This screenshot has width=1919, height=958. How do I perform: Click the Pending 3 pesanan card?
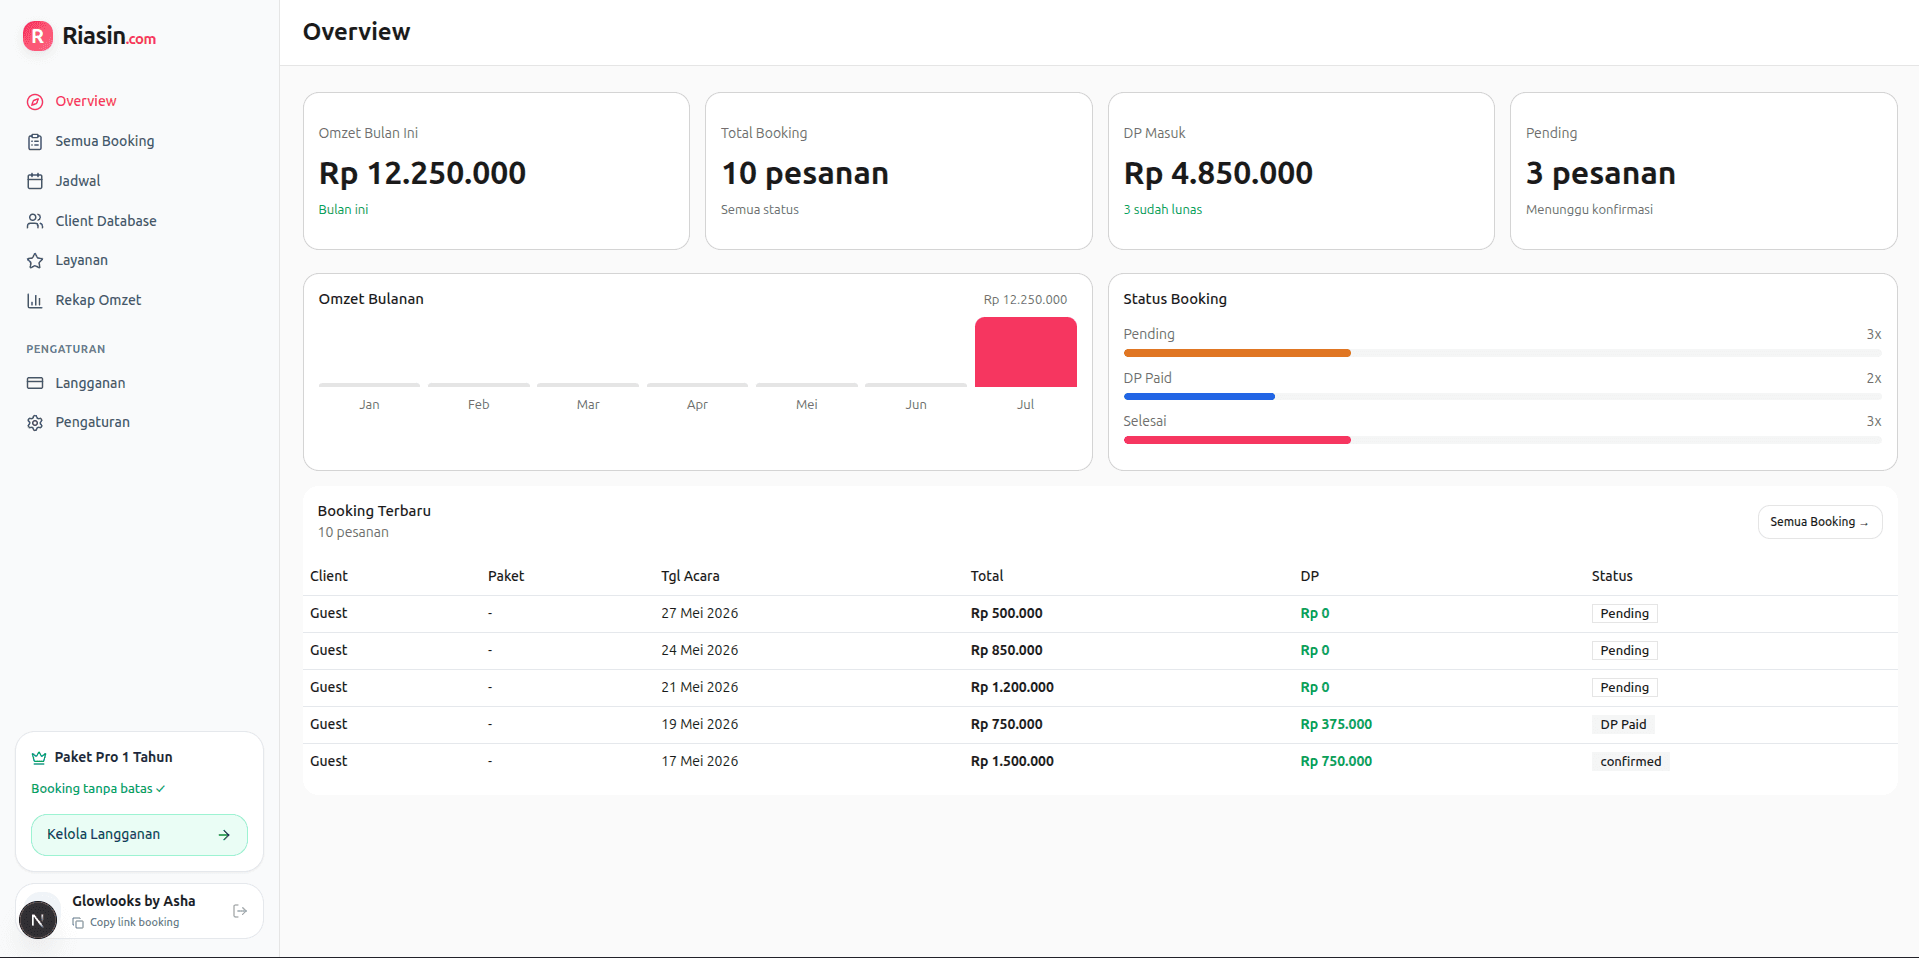1703,171
